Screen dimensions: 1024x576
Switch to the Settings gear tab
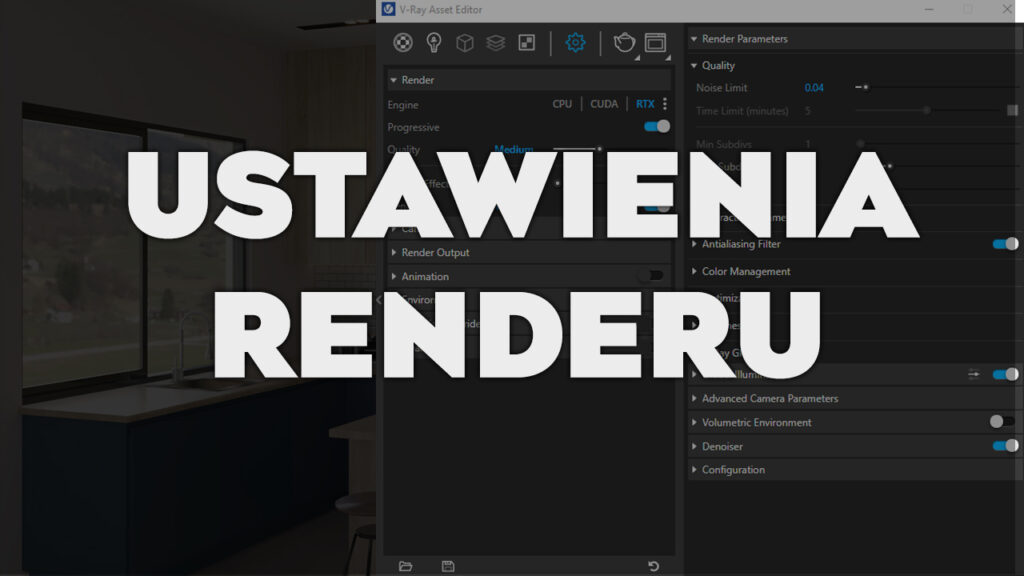point(575,42)
